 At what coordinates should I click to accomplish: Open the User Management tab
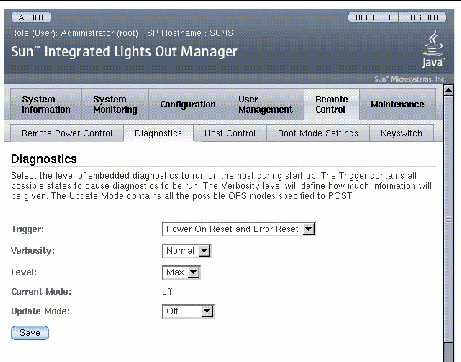point(265,104)
